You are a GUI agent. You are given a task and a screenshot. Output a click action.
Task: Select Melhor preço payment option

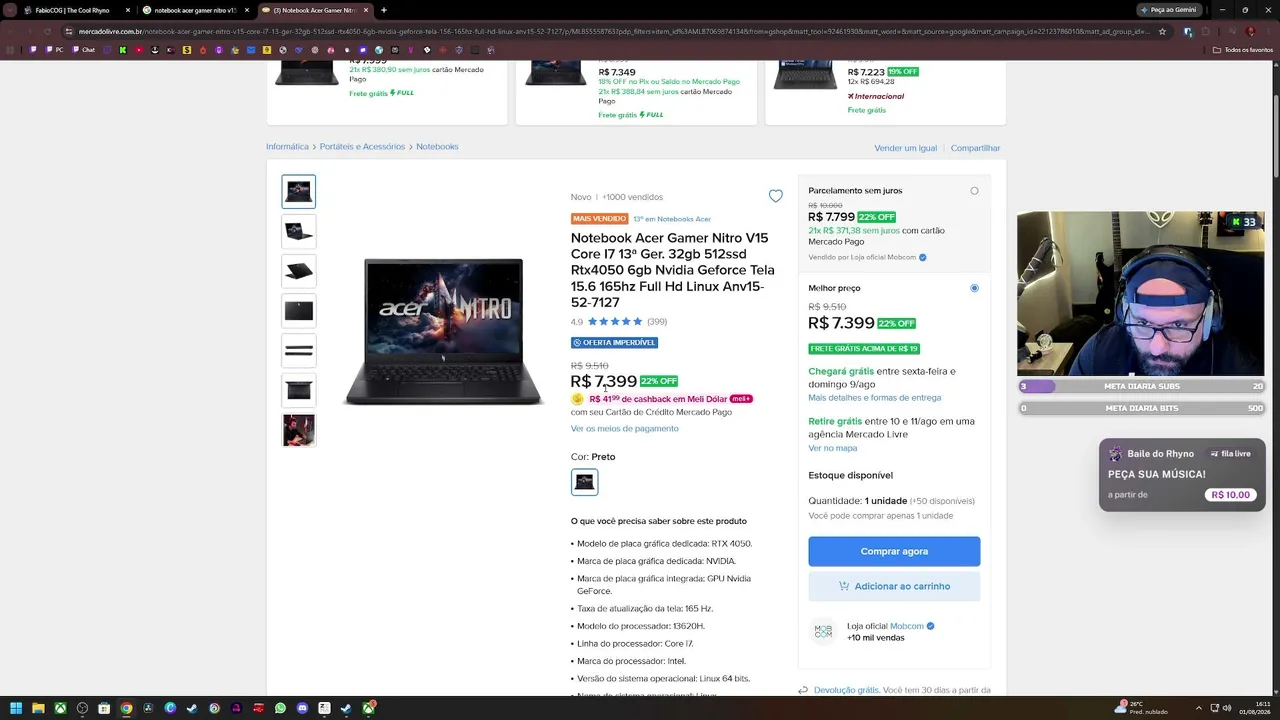click(974, 288)
